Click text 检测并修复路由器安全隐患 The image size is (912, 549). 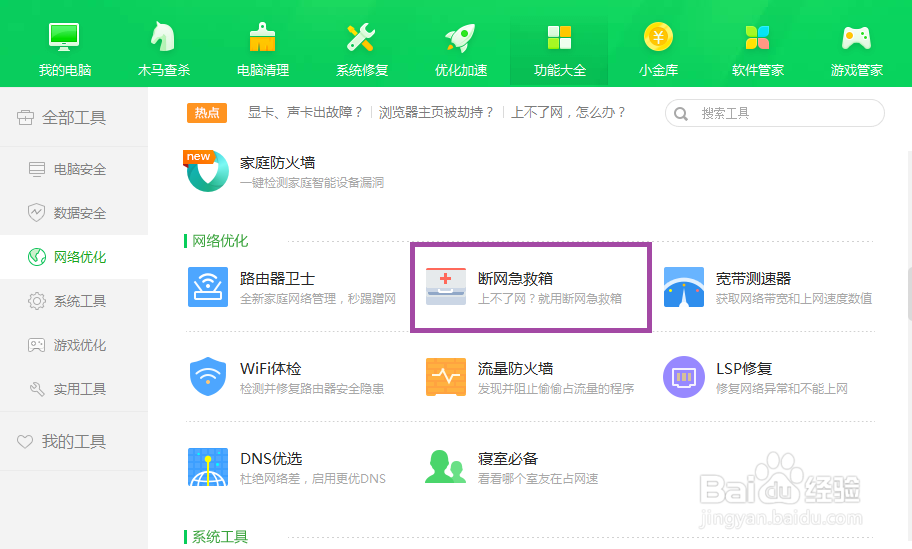(x=312, y=388)
